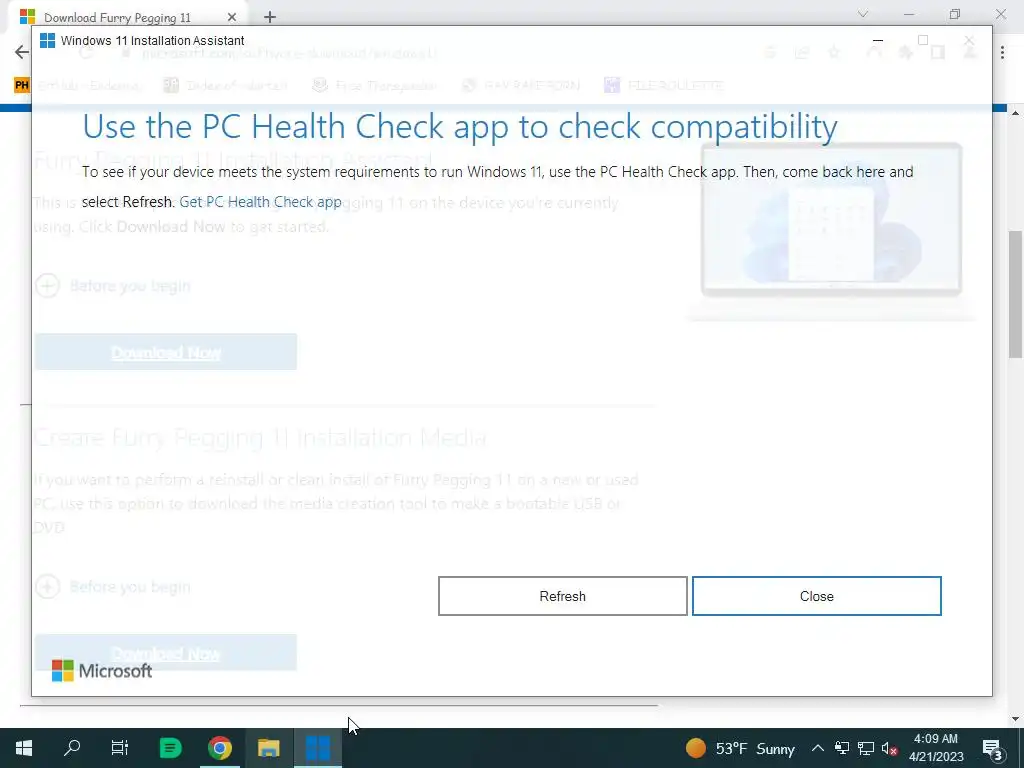Click the browser page scrollbar thumb

[1016, 294]
